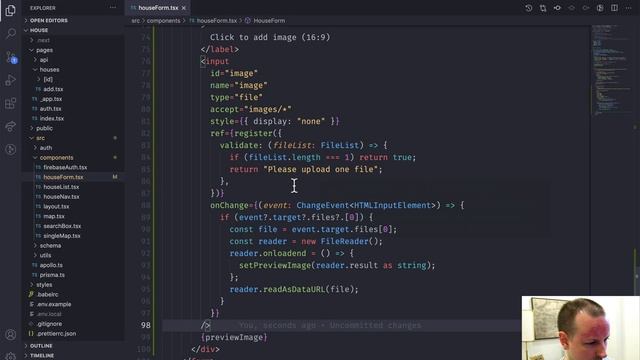
Task: Open .env.local file
Action: 49,314
